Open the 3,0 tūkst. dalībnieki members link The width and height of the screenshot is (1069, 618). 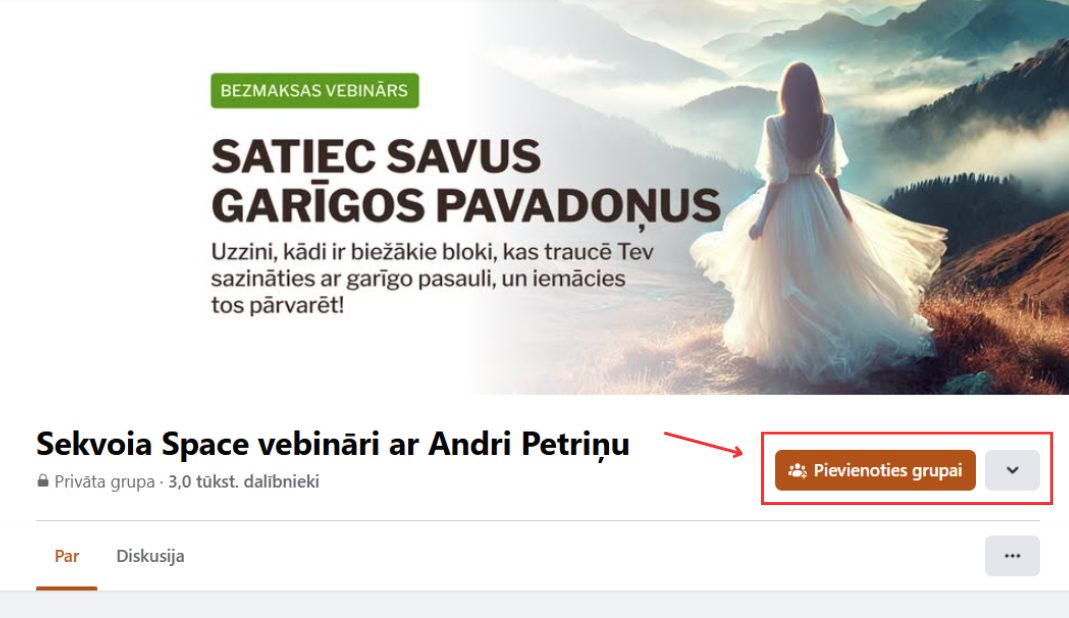(x=243, y=482)
